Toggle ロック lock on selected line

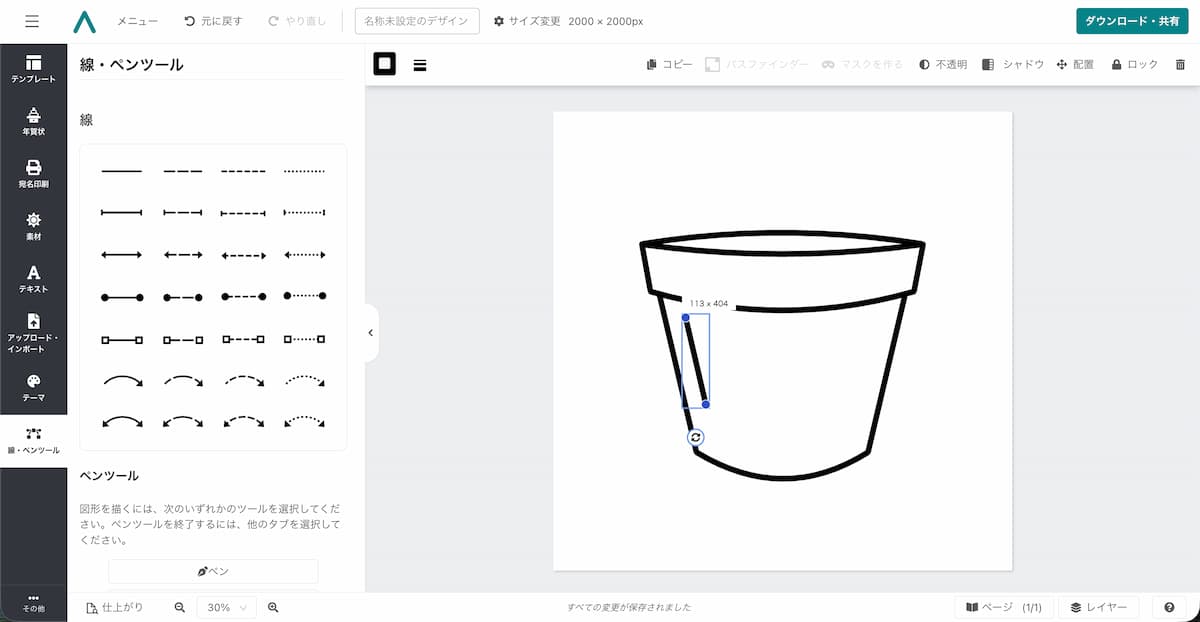pos(1134,64)
